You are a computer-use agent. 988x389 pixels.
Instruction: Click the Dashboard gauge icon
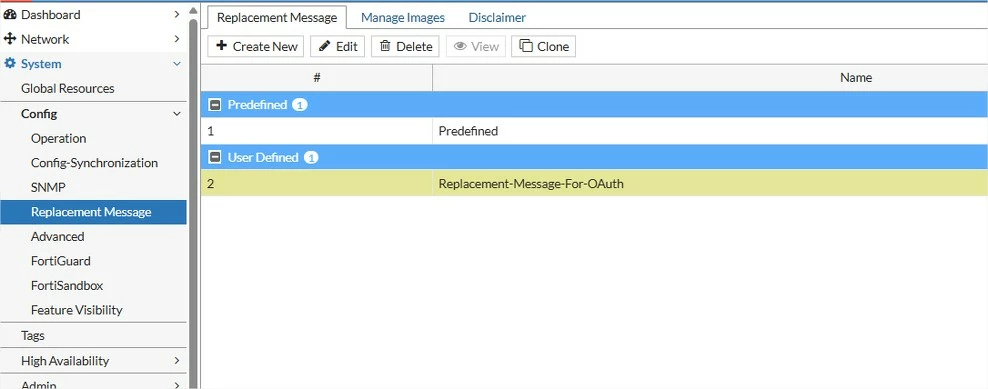pyautogui.click(x=9, y=15)
